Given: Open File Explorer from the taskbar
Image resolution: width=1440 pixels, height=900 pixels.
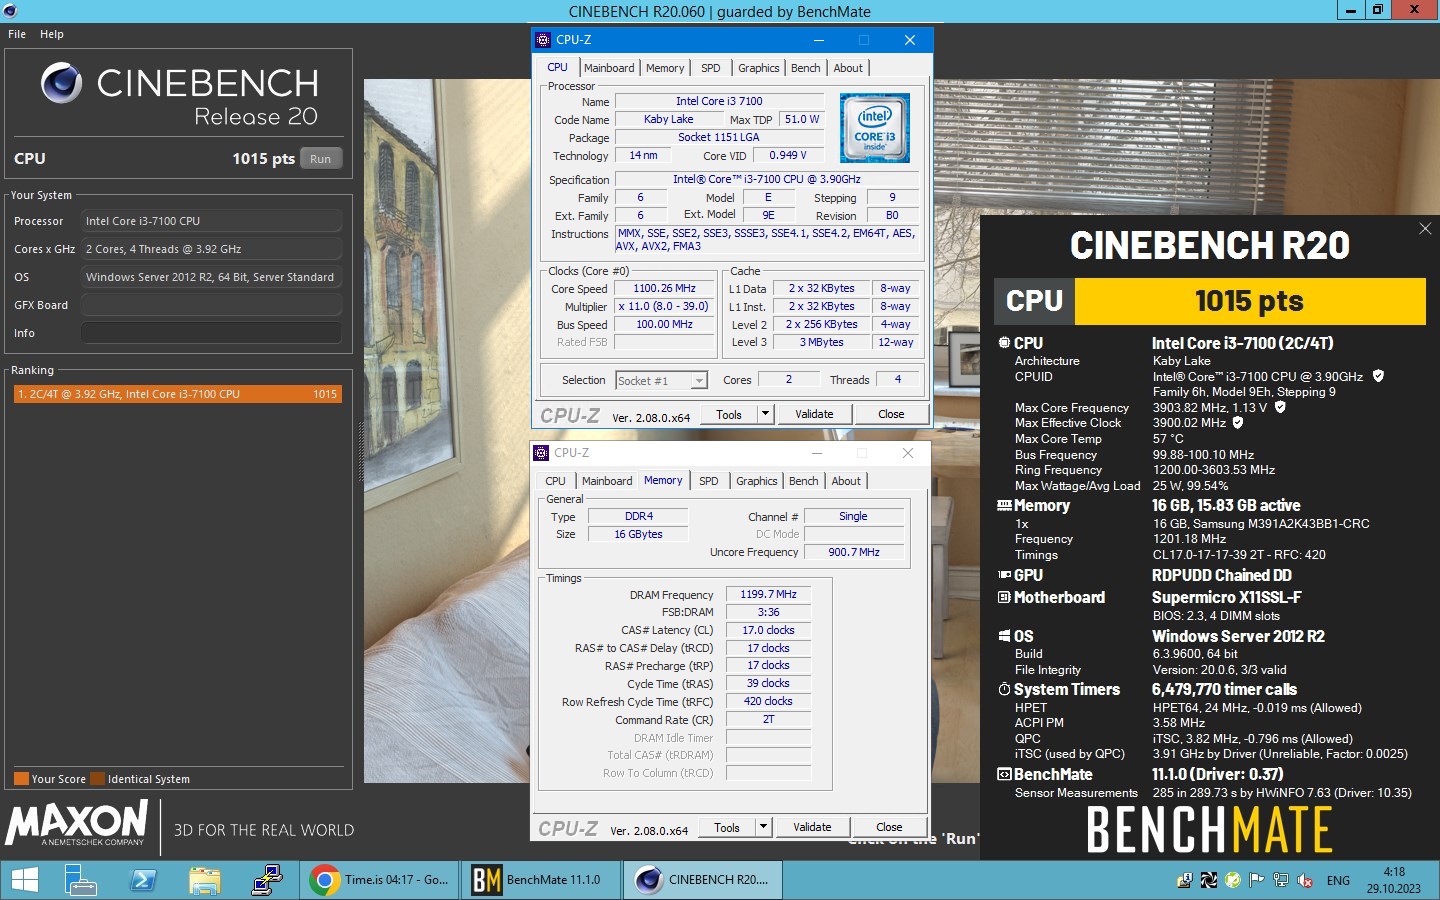Looking at the screenshot, I should point(204,880).
